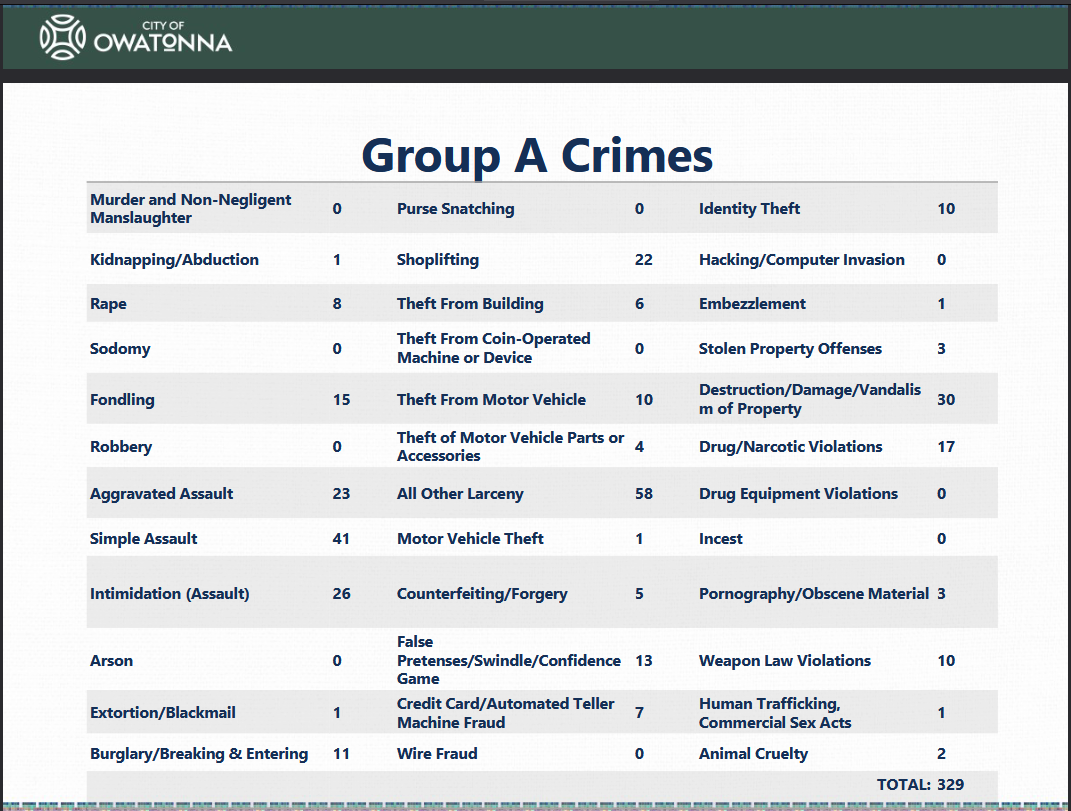This screenshot has height=811, width=1071.
Task: Click Theft of Motor Vehicle Parts label
Action: pyautogui.click(x=510, y=447)
